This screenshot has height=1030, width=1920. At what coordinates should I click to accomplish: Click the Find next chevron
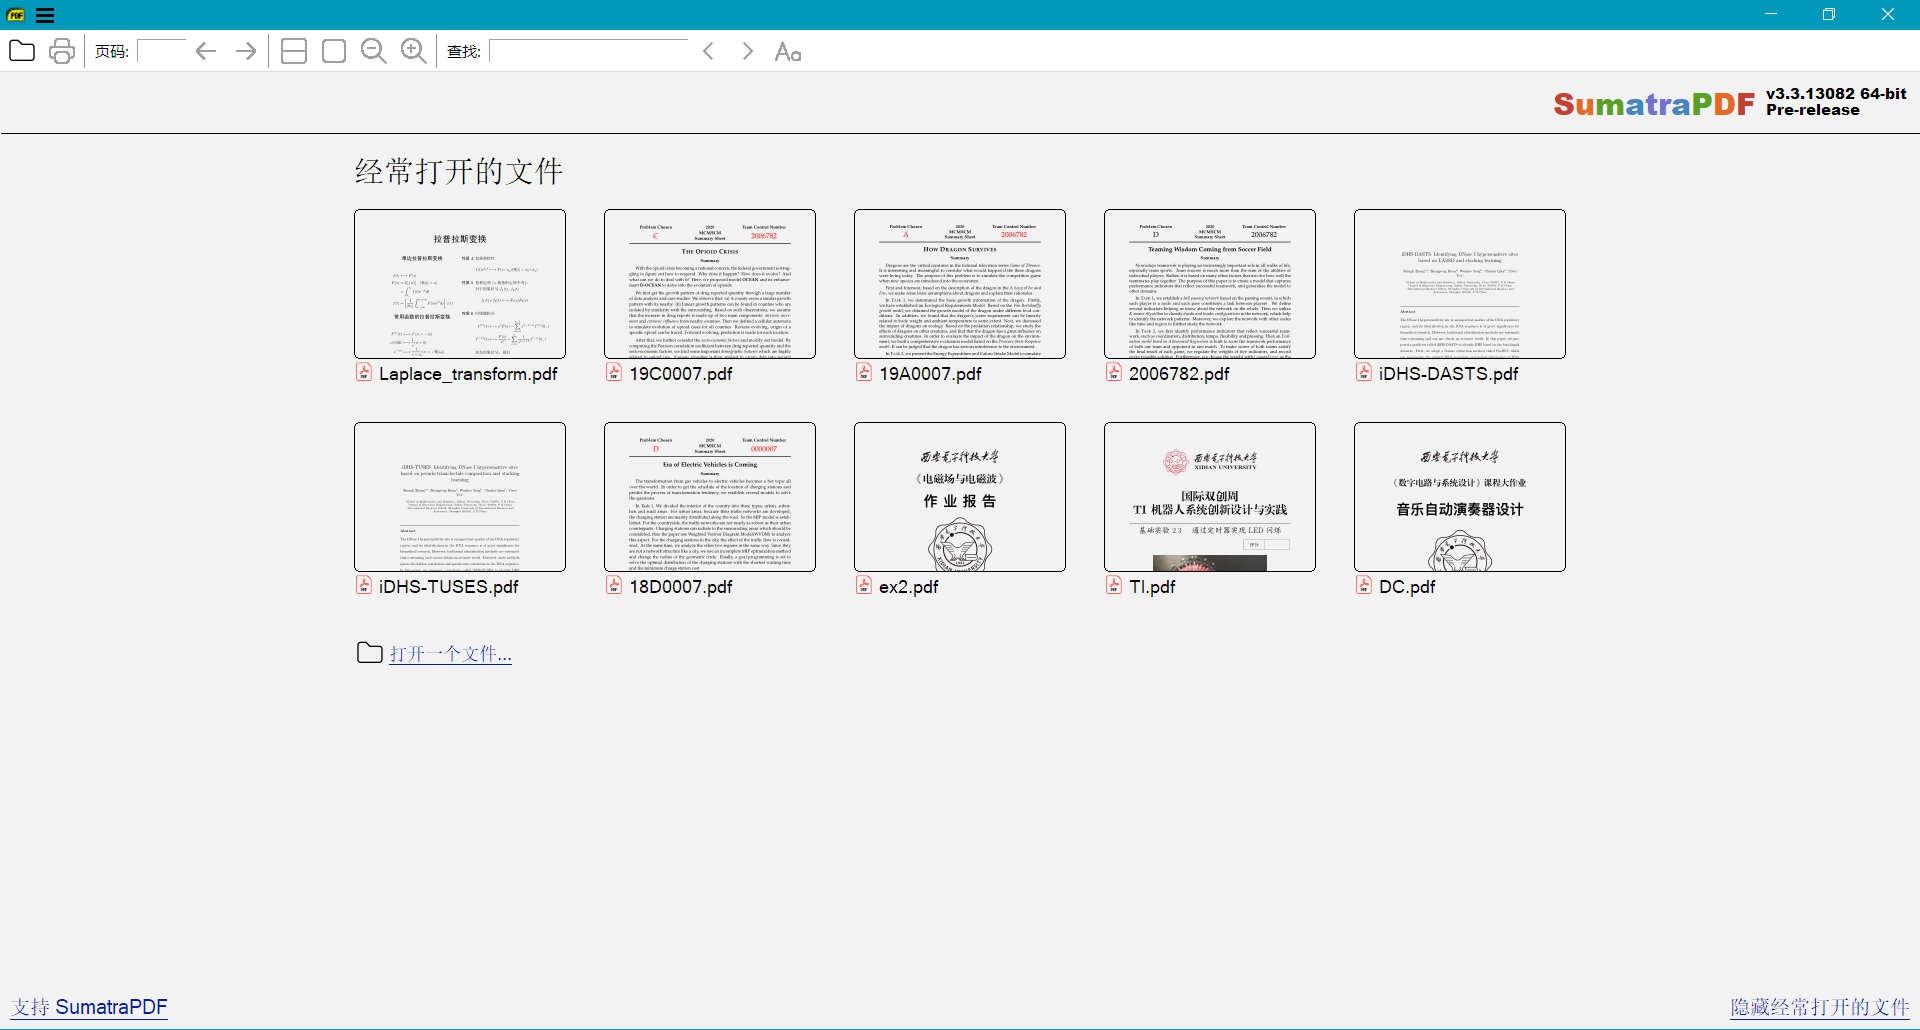point(748,51)
